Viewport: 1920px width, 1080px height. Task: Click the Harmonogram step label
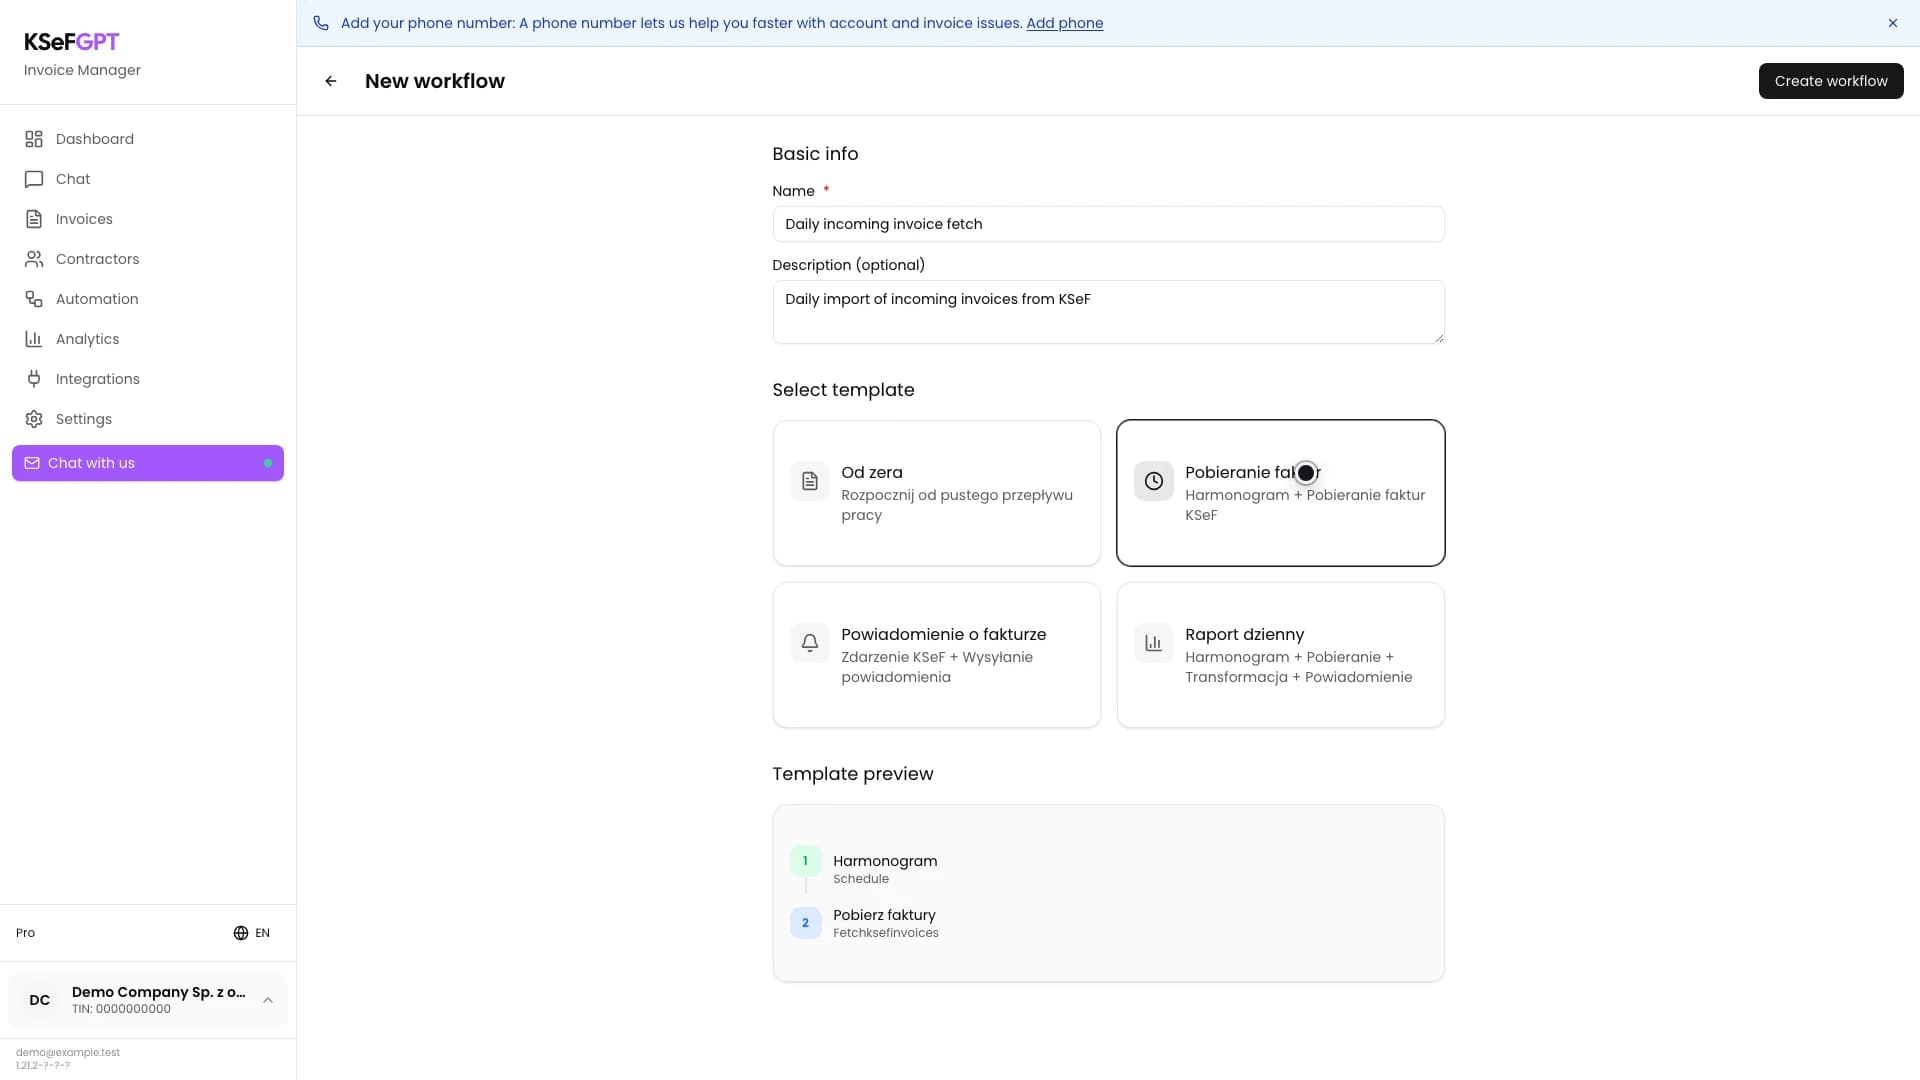click(885, 861)
